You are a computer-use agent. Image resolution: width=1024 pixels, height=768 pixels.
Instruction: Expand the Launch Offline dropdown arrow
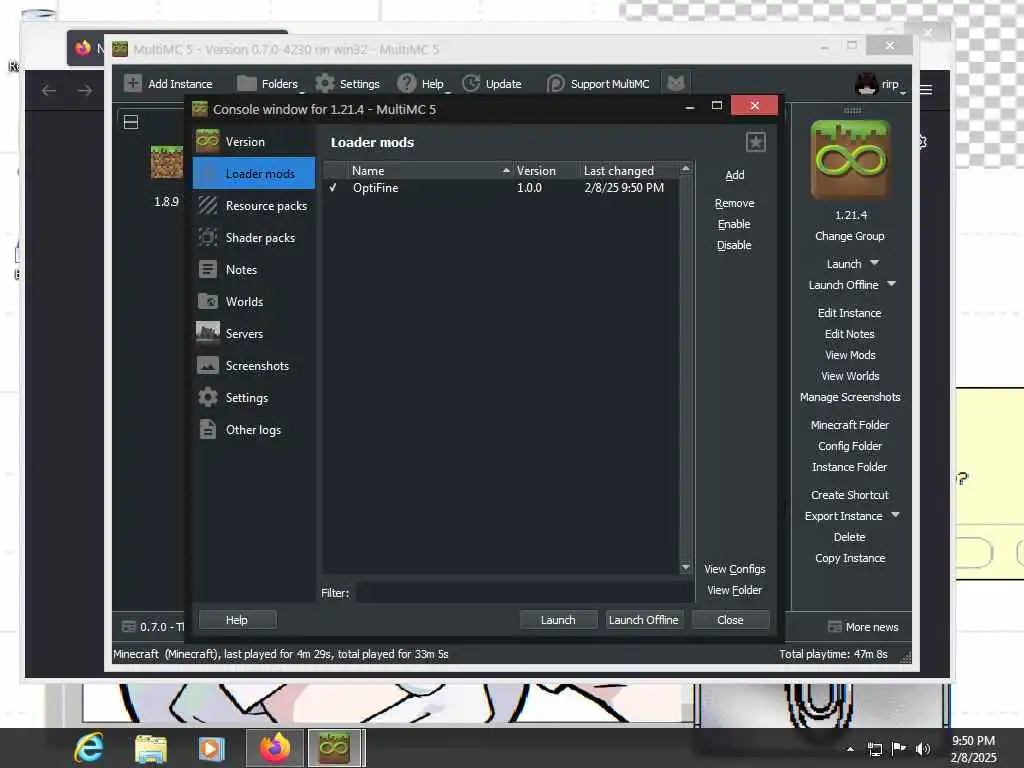[x=891, y=284]
